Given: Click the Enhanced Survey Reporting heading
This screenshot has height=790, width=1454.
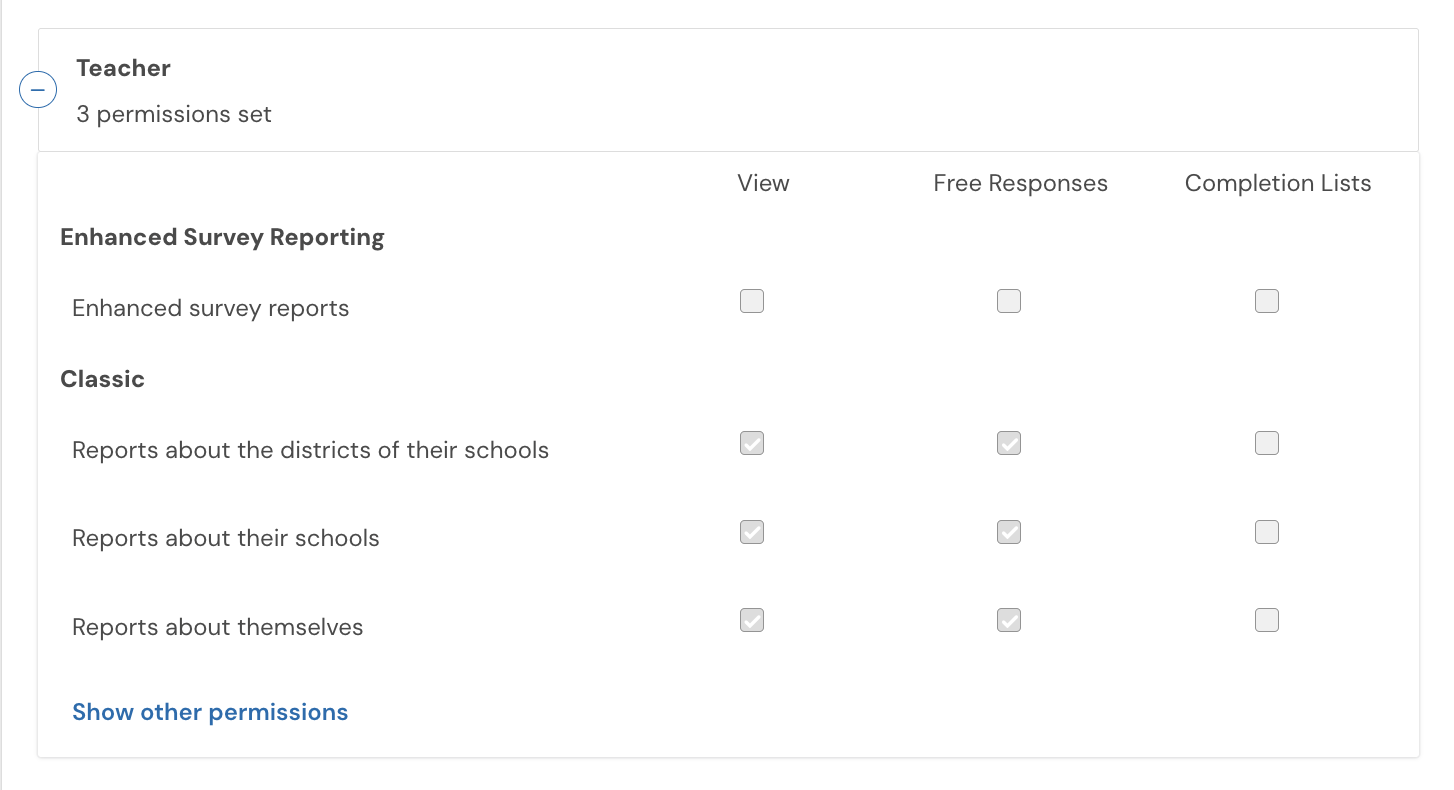Looking at the screenshot, I should [222, 237].
